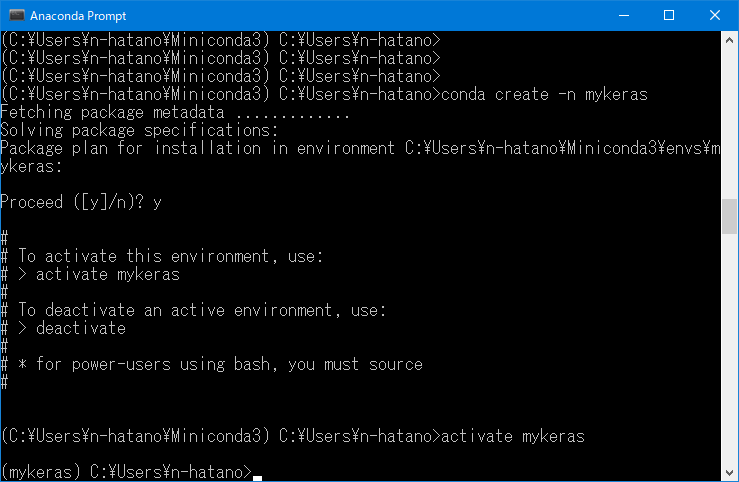
Task: Click scrollbar track below the thumb
Action: click(730, 349)
